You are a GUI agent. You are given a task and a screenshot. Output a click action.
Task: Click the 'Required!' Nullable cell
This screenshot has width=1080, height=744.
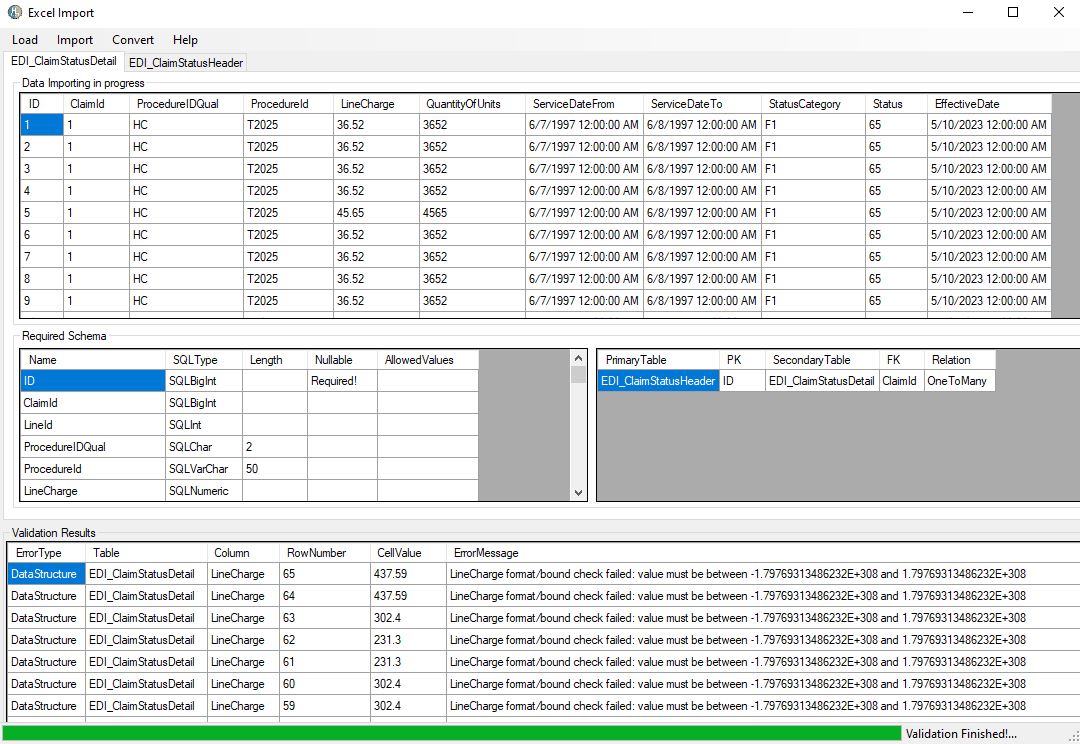[x=342, y=381]
